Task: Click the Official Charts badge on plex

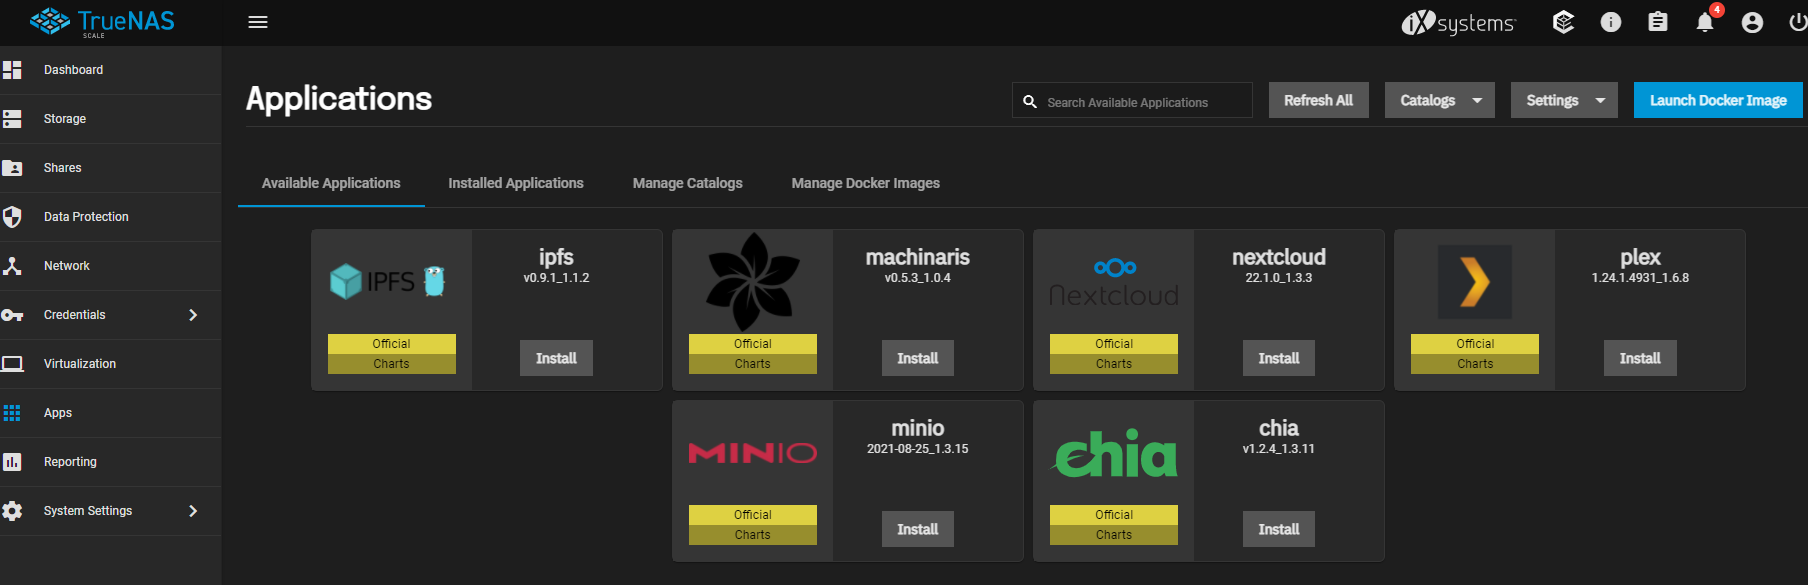Action: point(1475,354)
